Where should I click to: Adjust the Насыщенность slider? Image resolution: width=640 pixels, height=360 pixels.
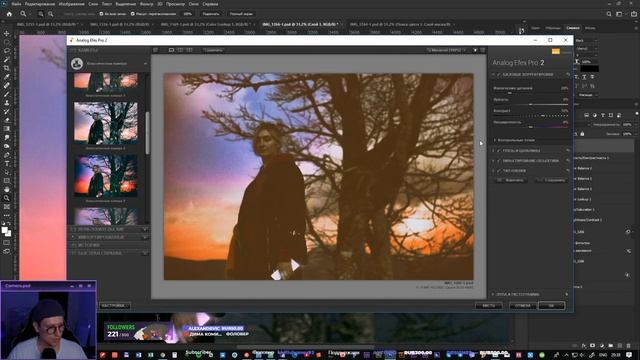531,127
